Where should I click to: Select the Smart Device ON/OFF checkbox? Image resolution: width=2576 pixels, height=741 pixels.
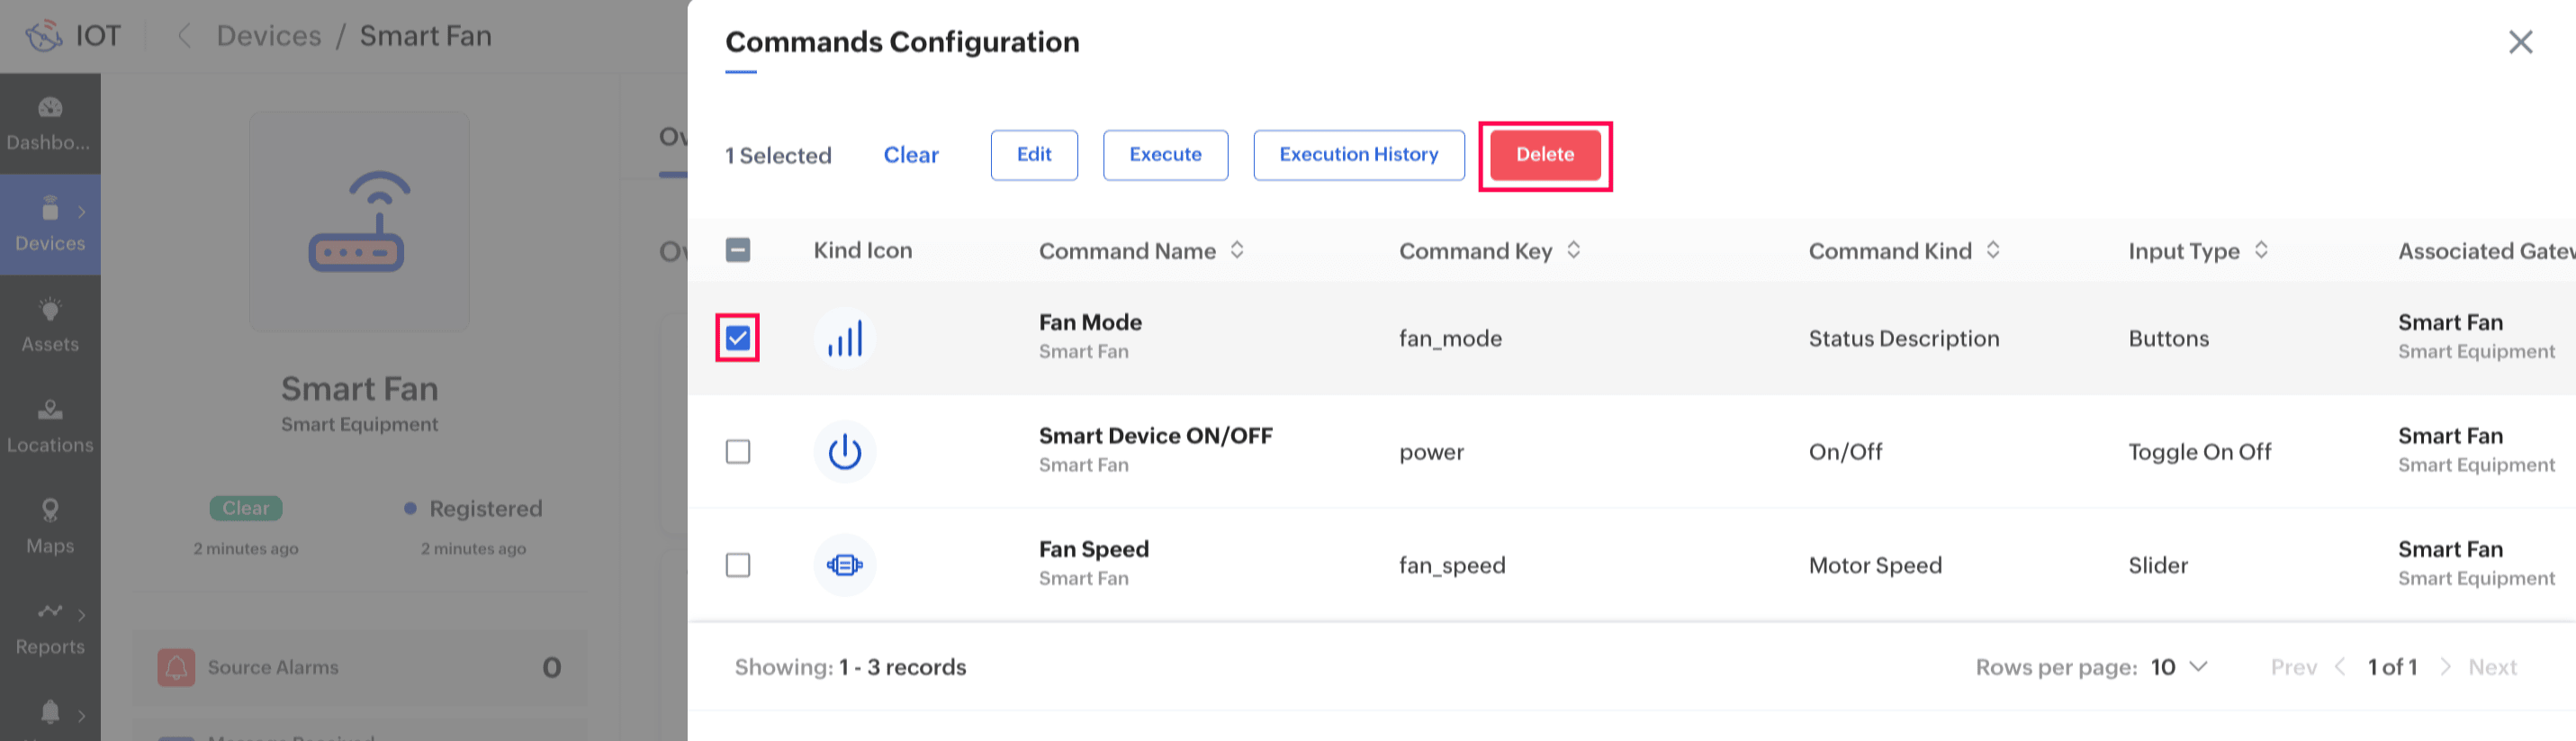[x=738, y=452]
